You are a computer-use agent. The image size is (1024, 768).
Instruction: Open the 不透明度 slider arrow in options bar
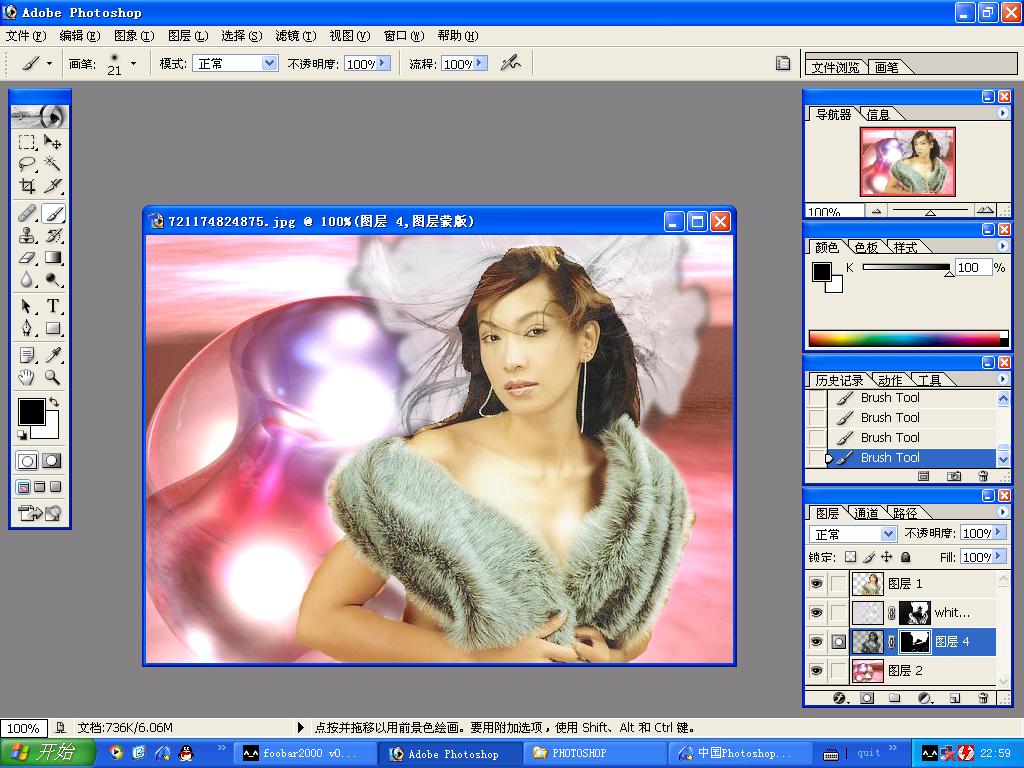(x=383, y=63)
